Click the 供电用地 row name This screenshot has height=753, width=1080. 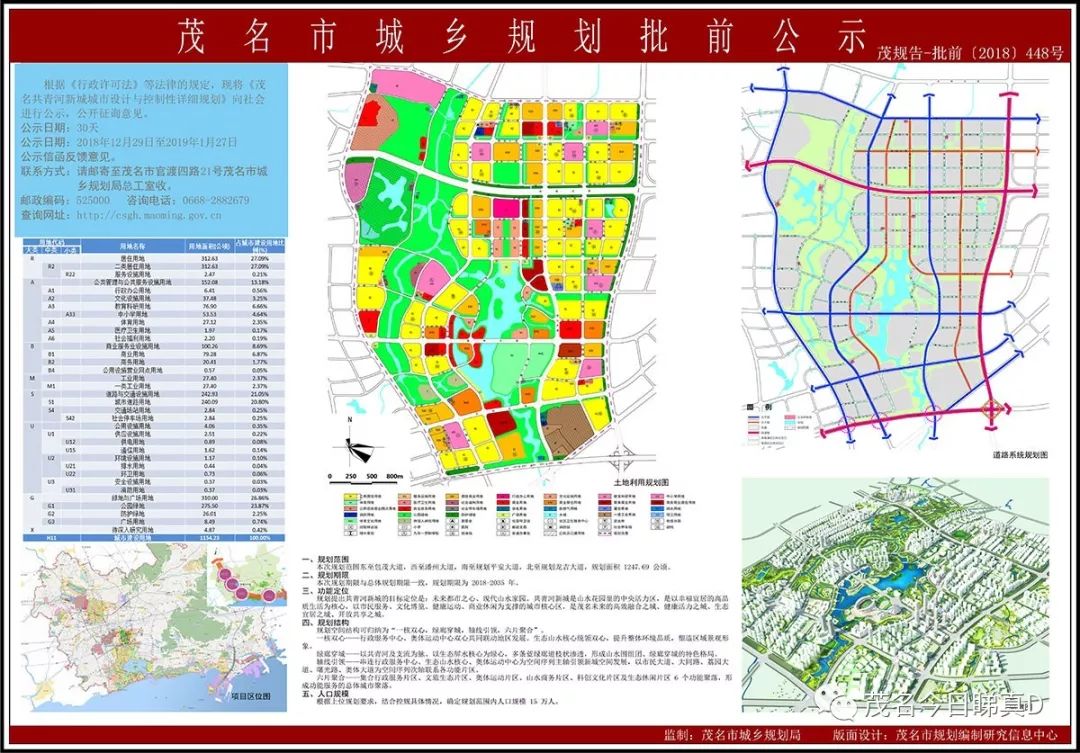132,442
